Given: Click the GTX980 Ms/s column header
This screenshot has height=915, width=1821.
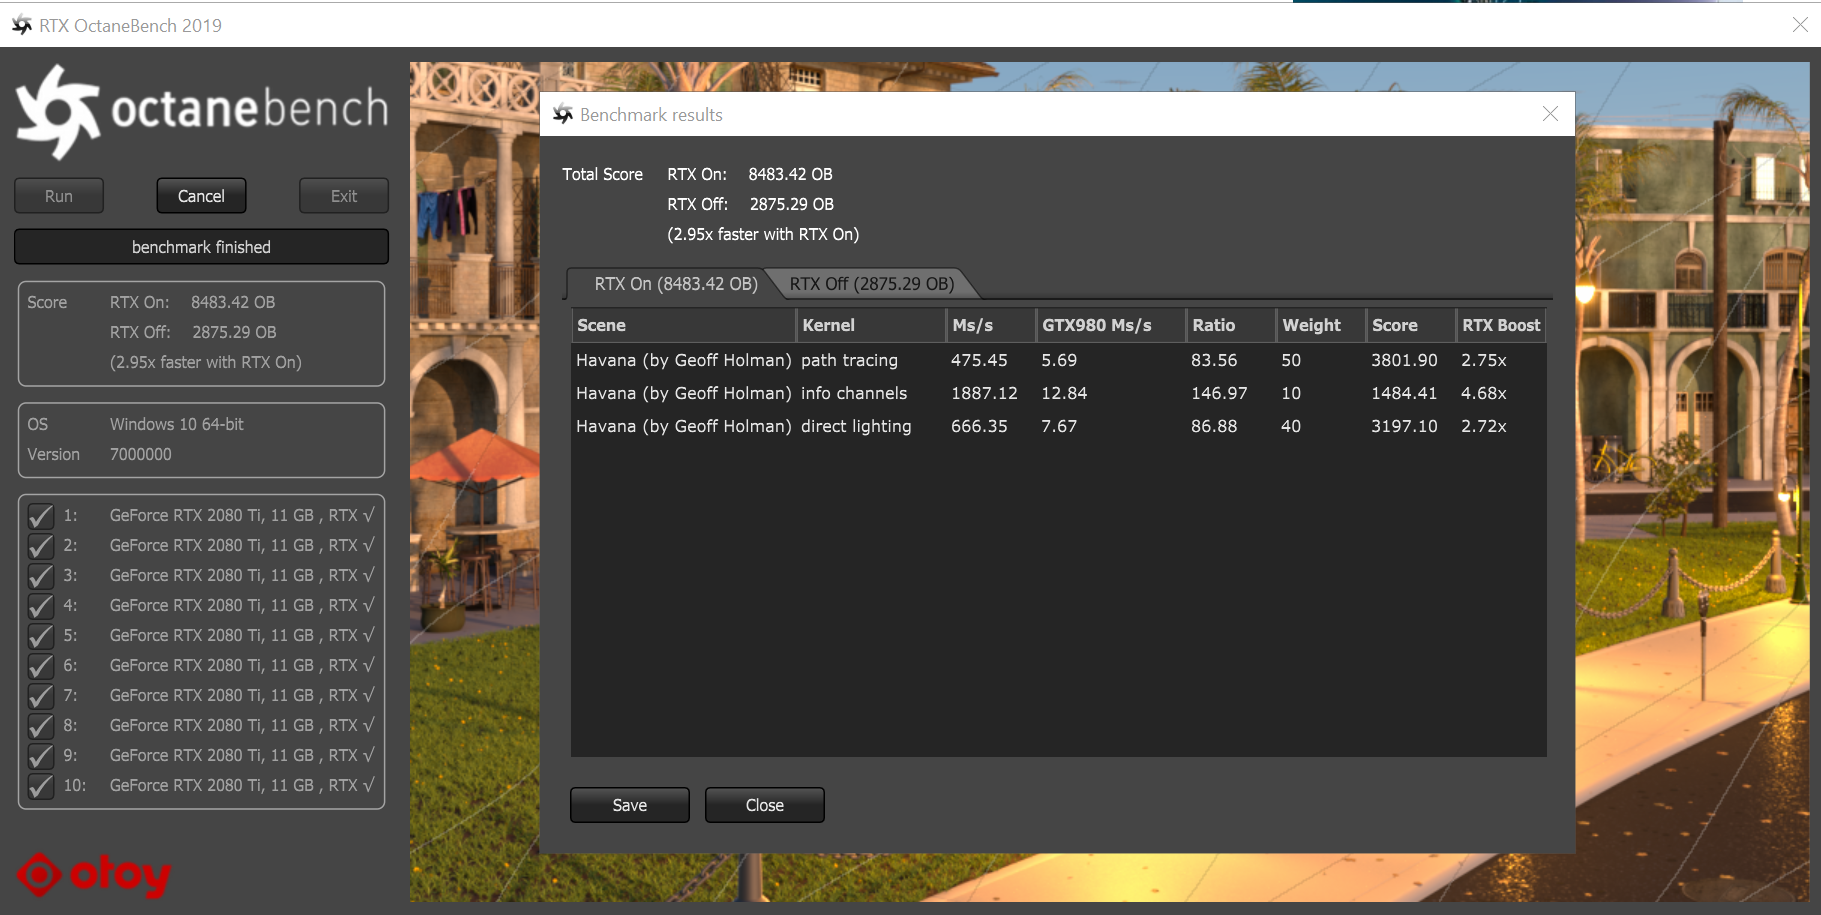Looking at the screenshot, I should [1111, 325].
